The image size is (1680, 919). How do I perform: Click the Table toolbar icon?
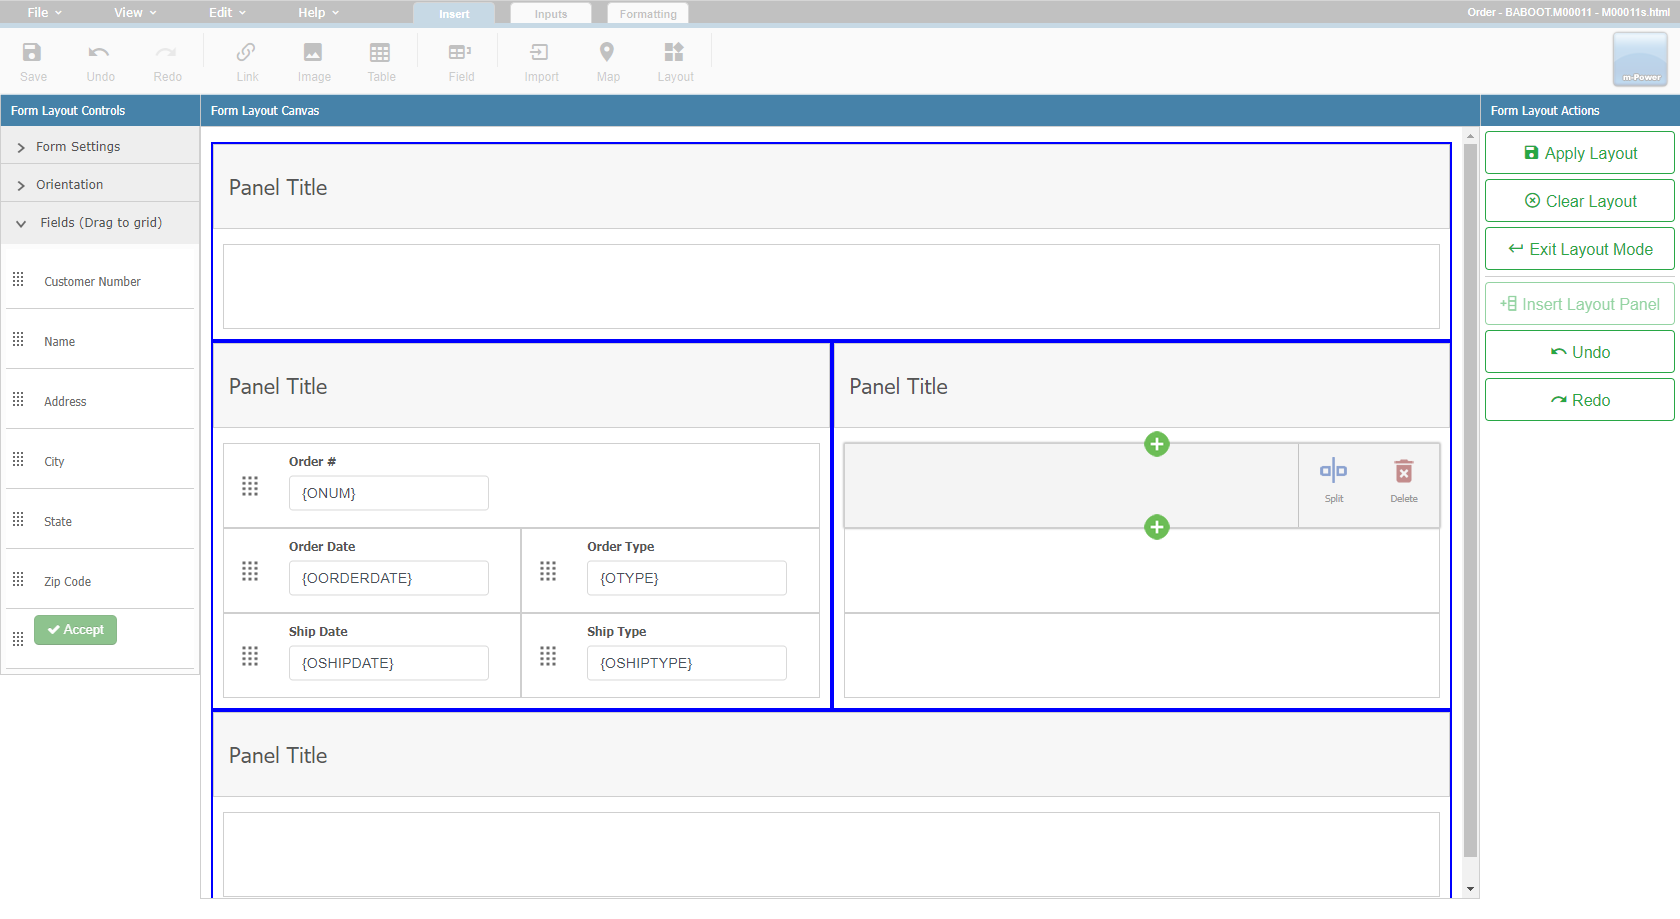[x=380, y=61]
